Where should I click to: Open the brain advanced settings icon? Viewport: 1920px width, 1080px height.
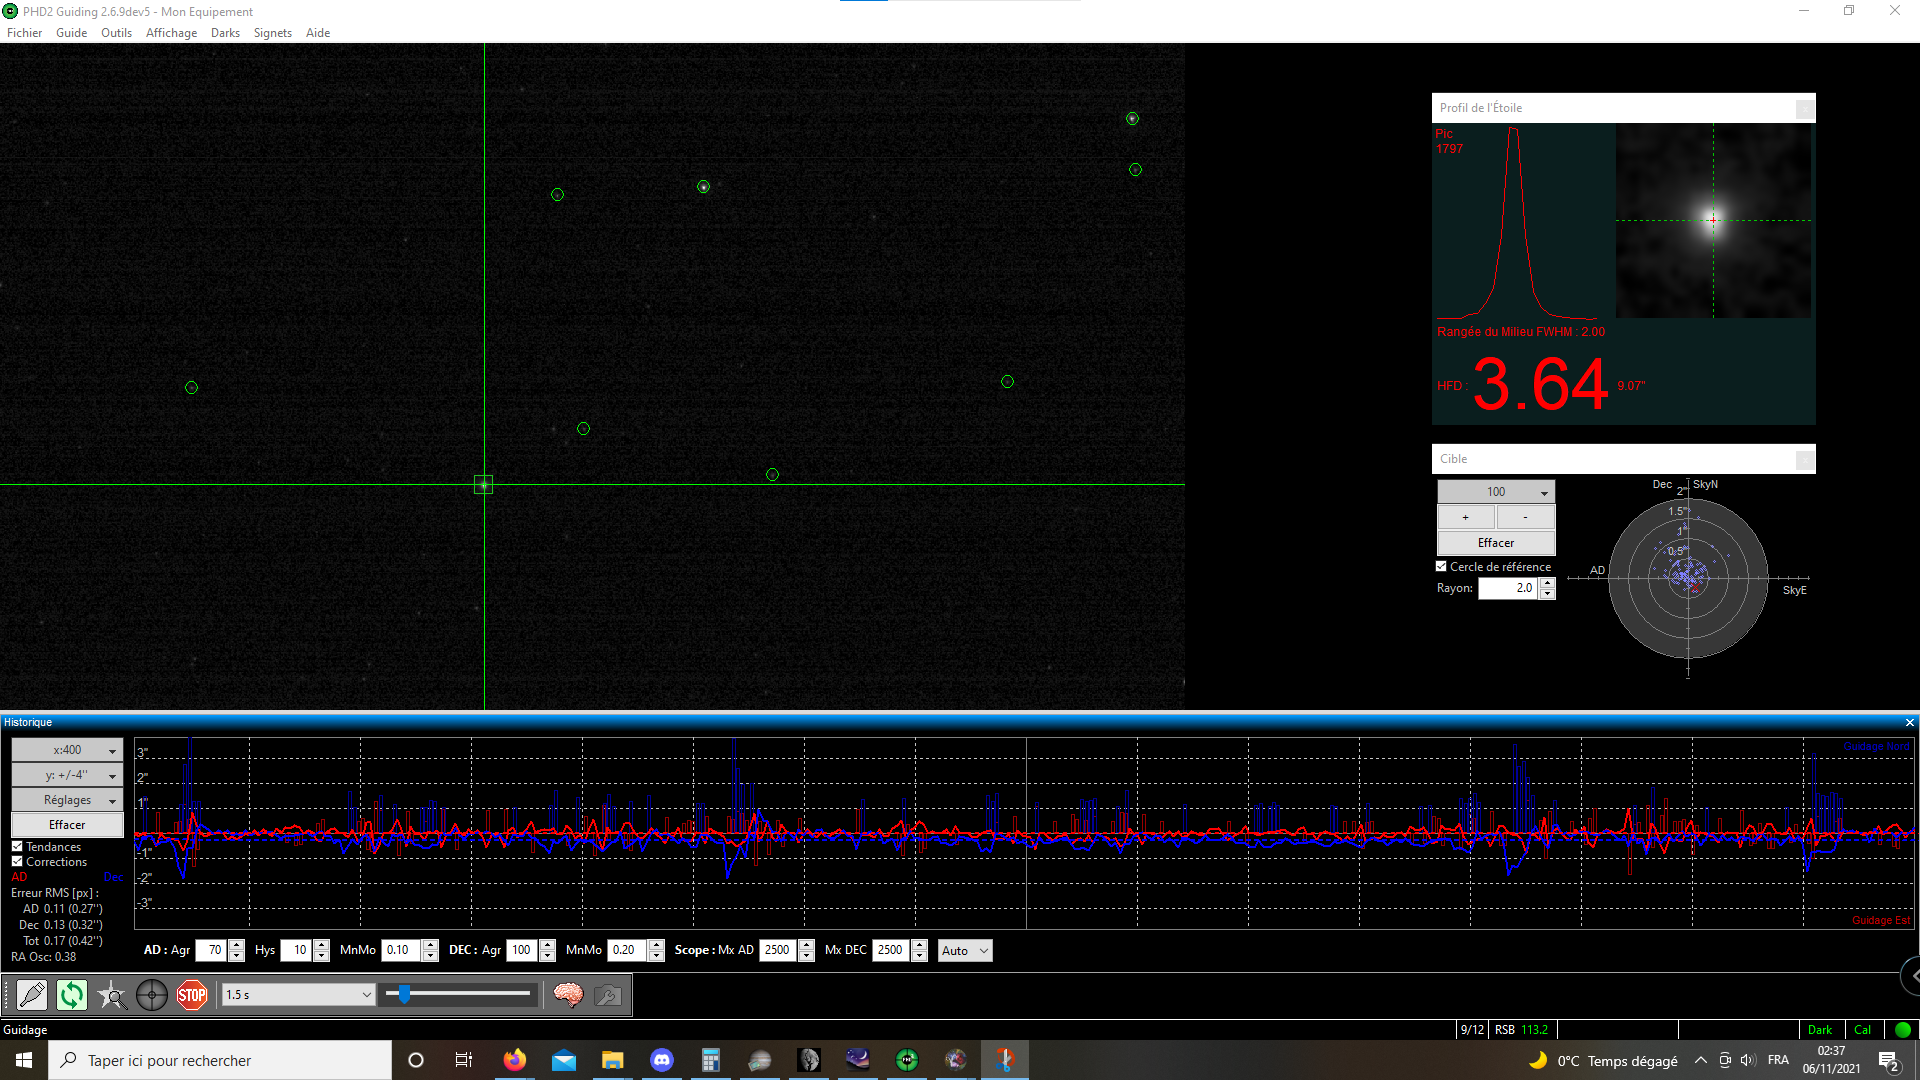pos(568,995)
